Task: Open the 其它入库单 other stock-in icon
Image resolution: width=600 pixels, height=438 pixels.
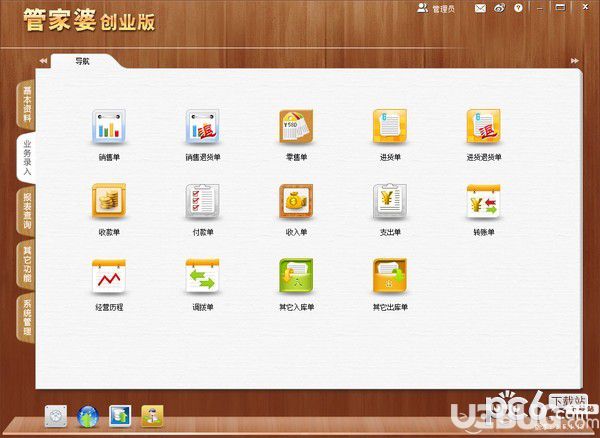Action: tap(296, 277)
